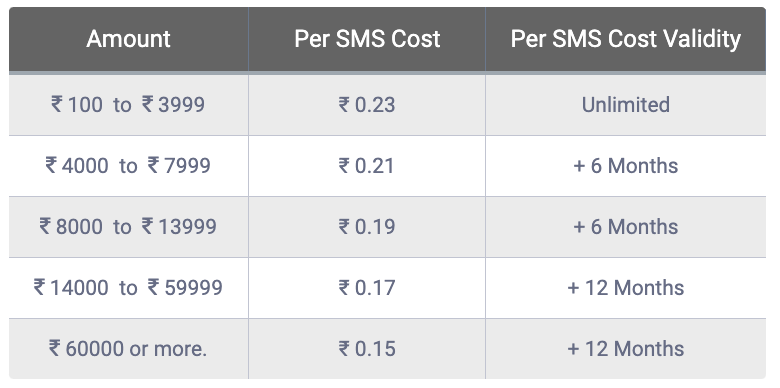The width and height of the screenshot is (780, 388).
Task: Click the ₹ 0.15 cost cell
Action: tap(367, 349)
